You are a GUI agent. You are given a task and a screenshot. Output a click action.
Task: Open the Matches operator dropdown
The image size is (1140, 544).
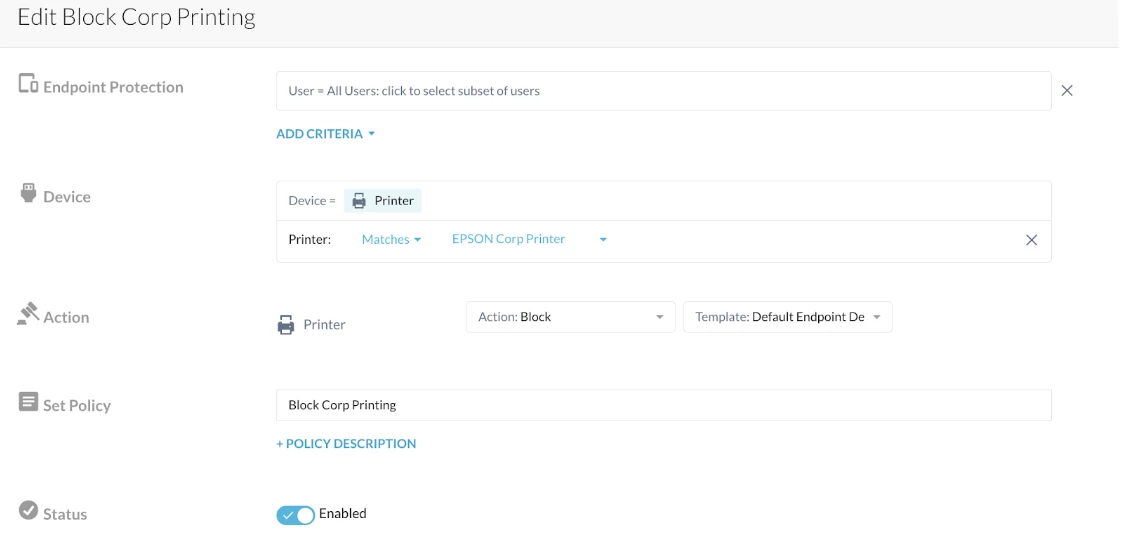(391, 239)
